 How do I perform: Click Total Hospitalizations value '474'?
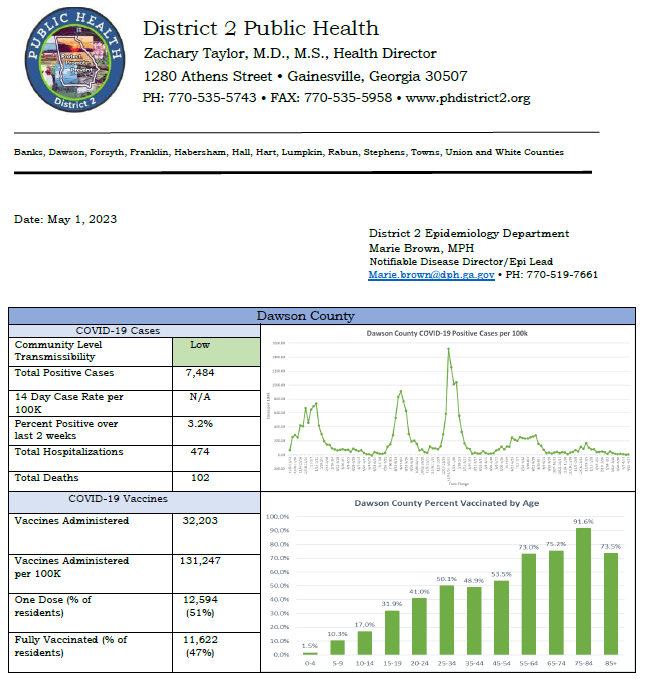tap(200, 452)
